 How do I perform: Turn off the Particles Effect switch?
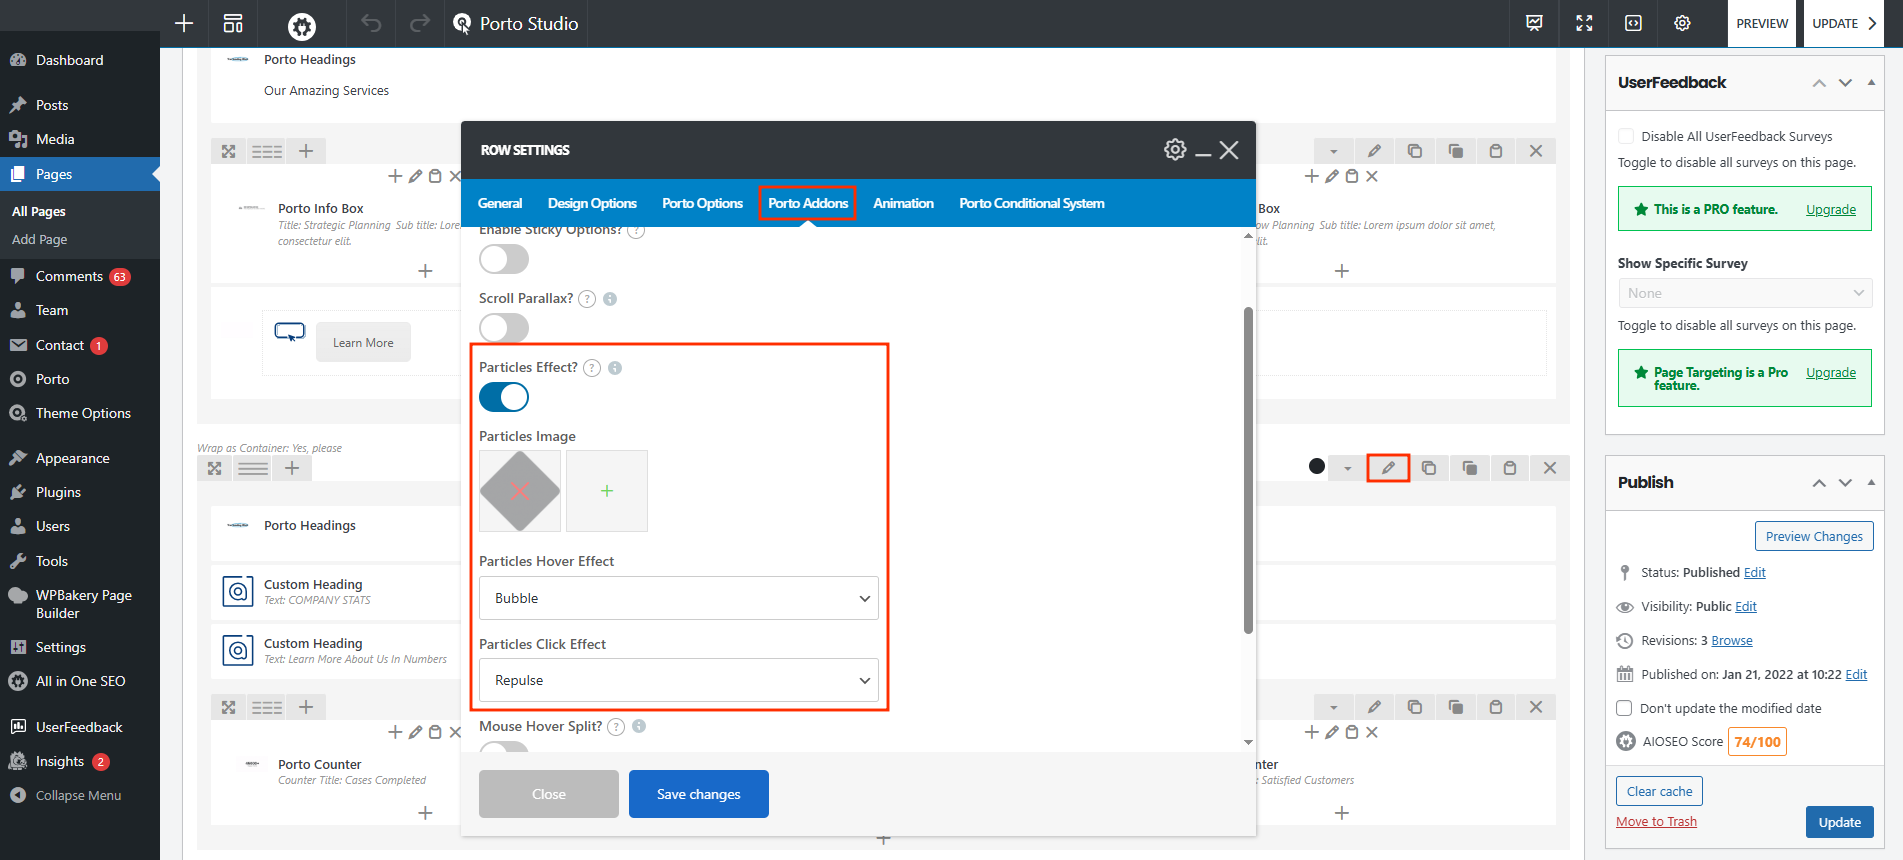point(504,397)
